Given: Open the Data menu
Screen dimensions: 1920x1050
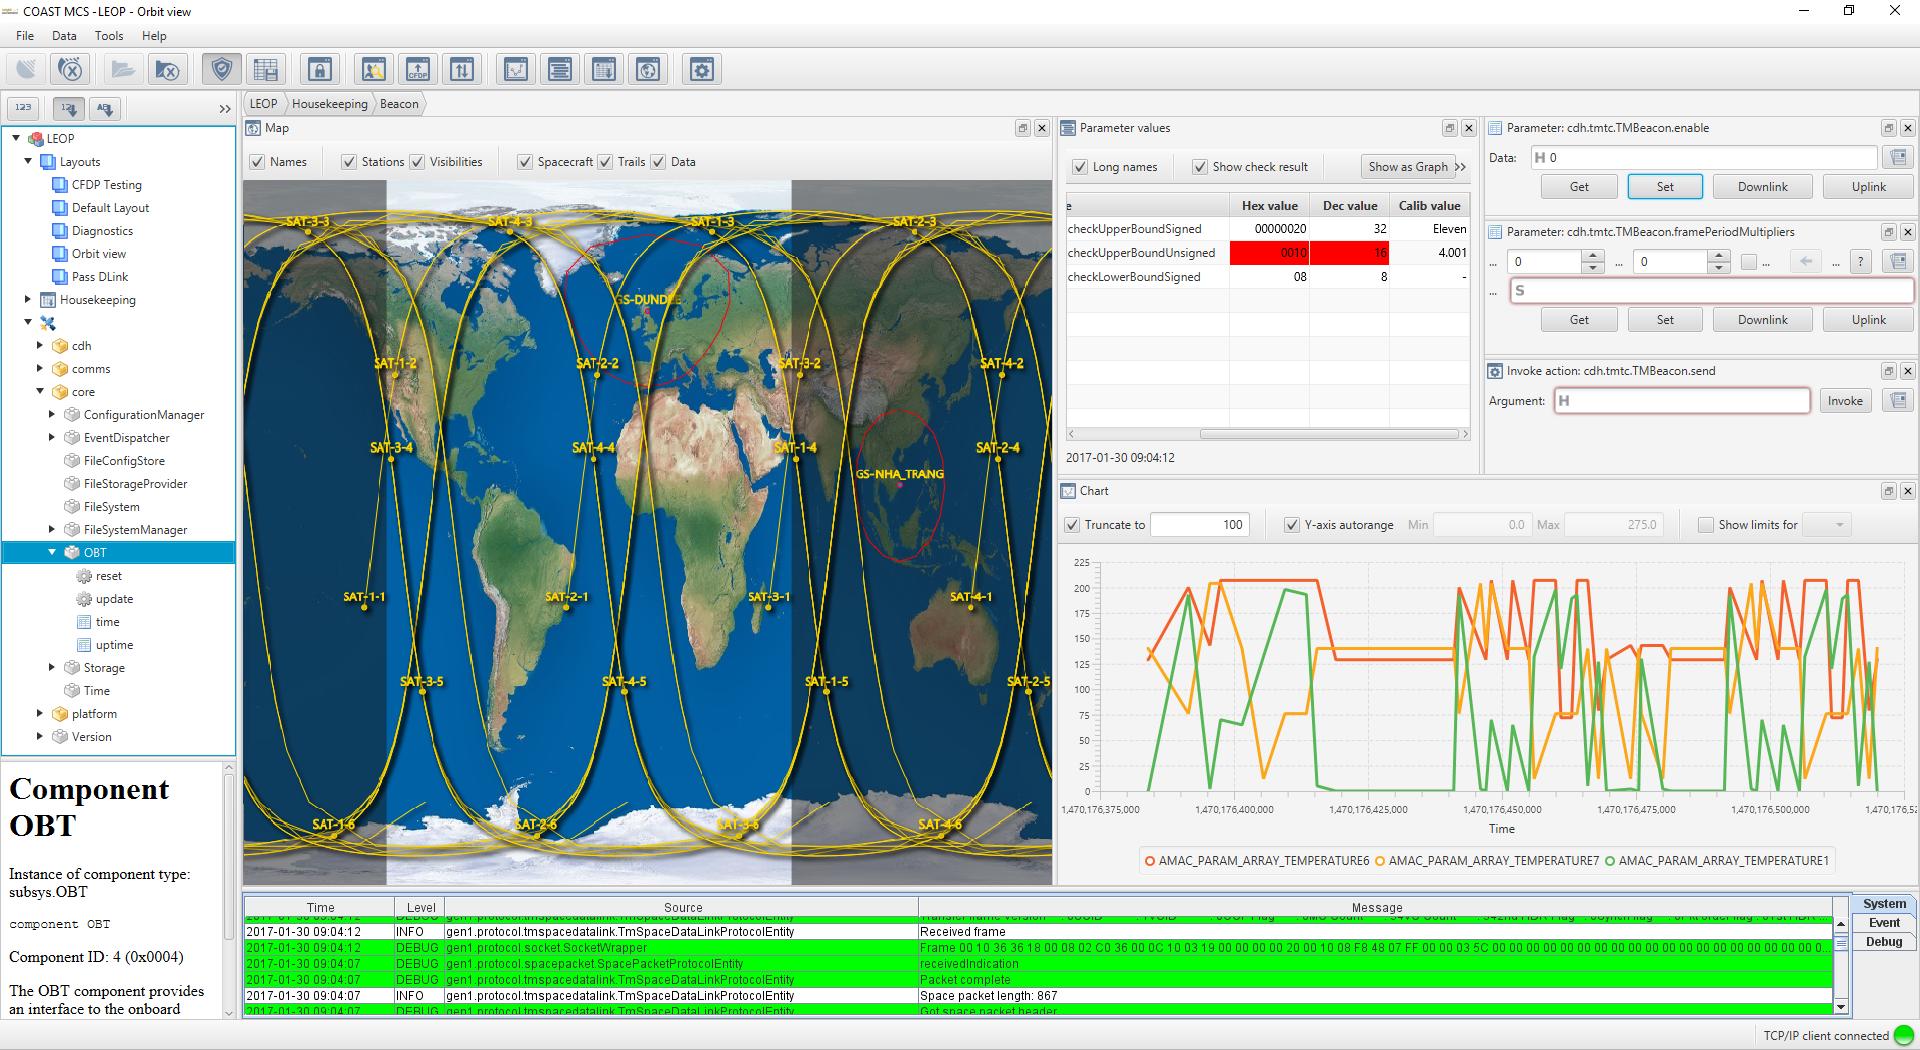Looking at the screenshot, I should pyautogui.click(x=64, y=35).
